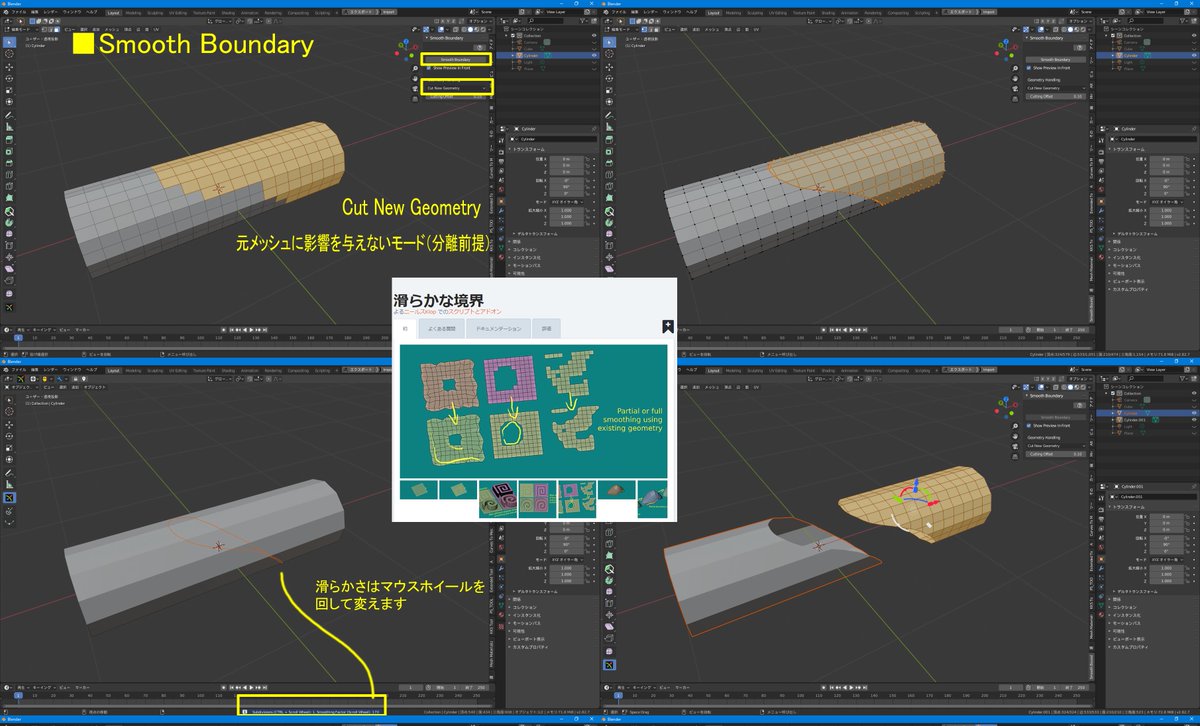Open ドキュメンテーション tab on web card
Screen dimensions: 1200x726
498,328
